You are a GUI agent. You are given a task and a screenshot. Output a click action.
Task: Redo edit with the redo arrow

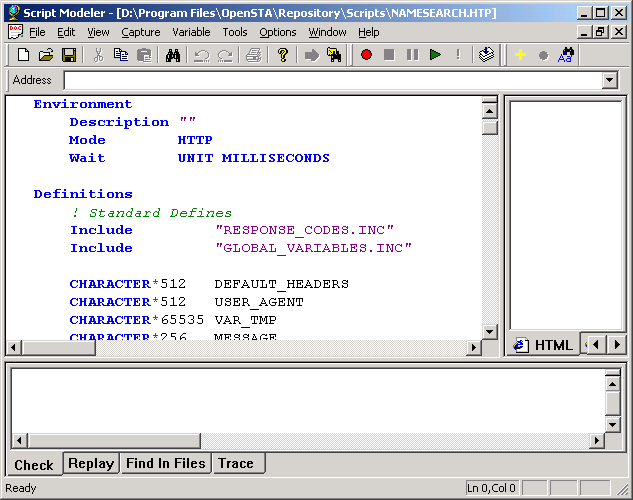point(225,55)
